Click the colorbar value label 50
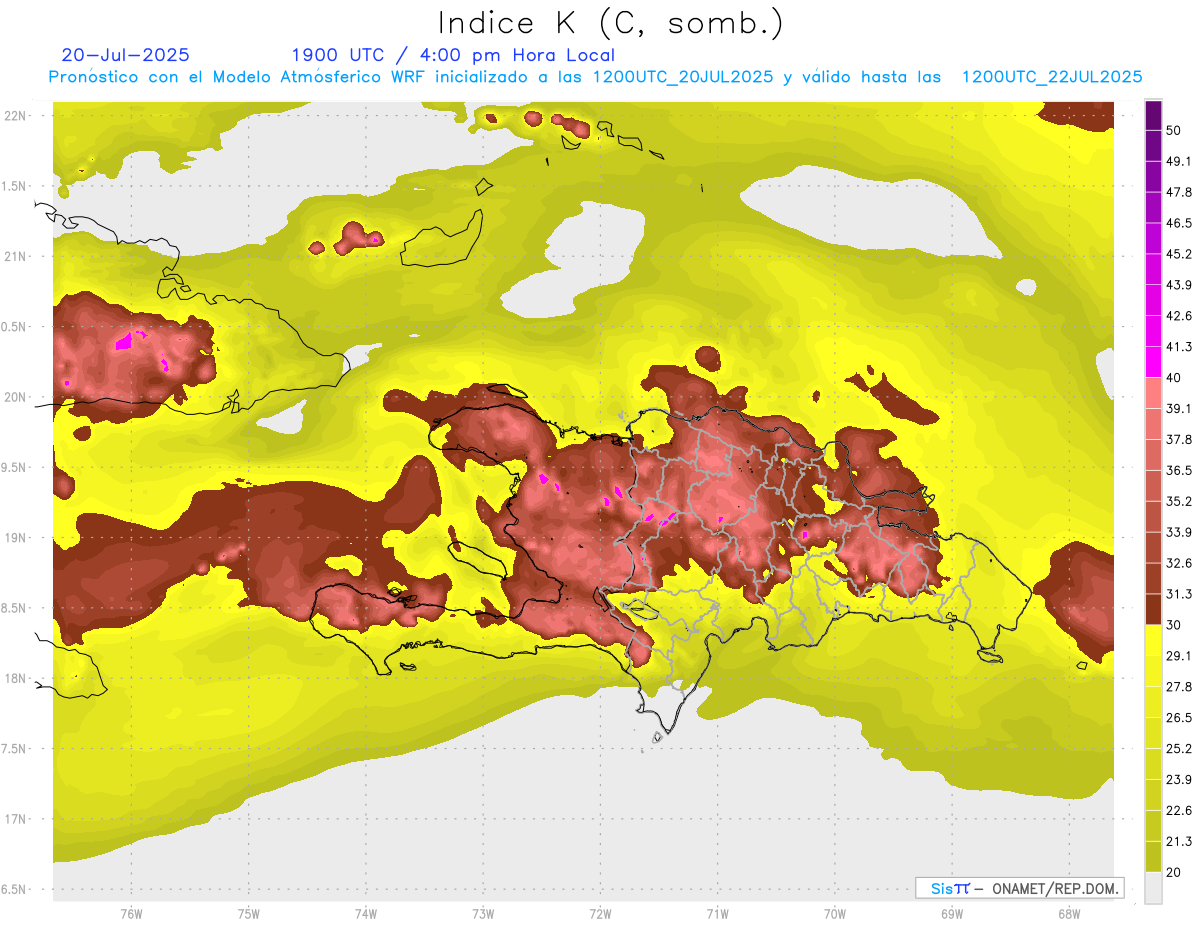 (1173, 130)
